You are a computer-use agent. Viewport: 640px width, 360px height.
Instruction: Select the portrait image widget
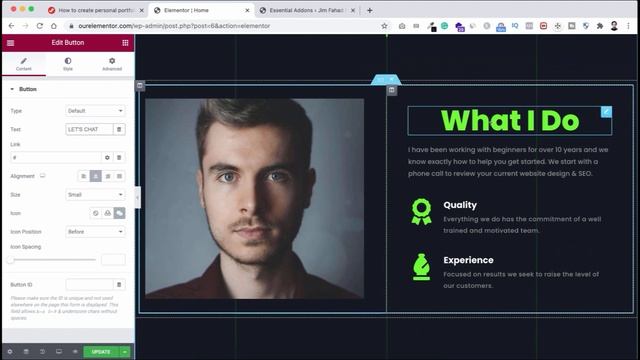(x=255, y=198)
